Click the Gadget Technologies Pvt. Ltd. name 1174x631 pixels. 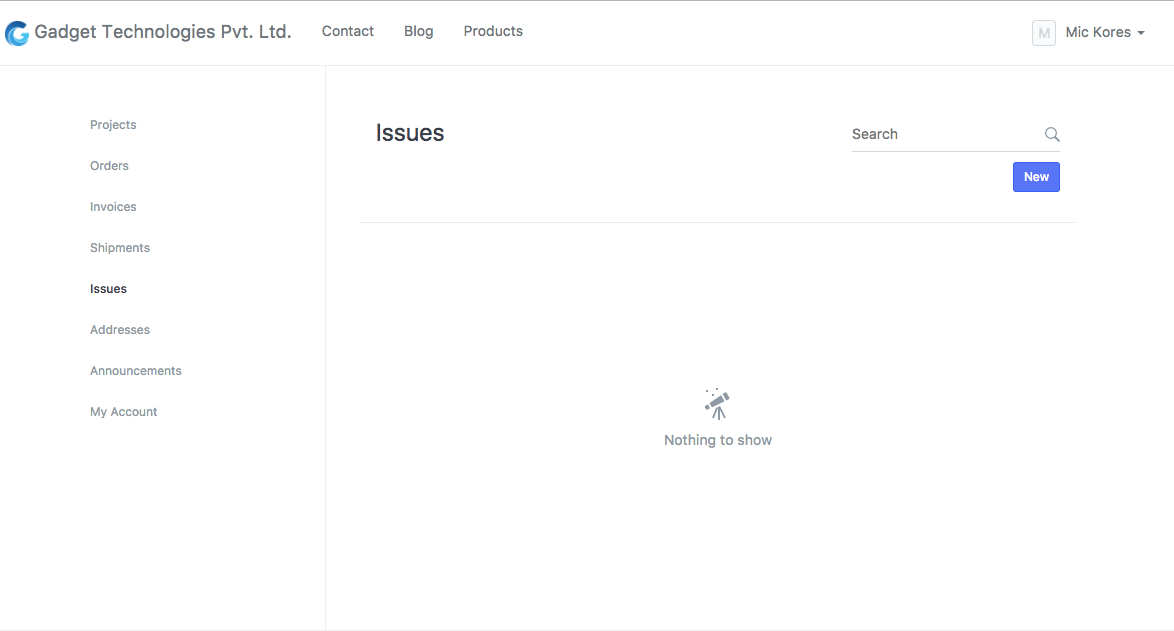[162, 31]
